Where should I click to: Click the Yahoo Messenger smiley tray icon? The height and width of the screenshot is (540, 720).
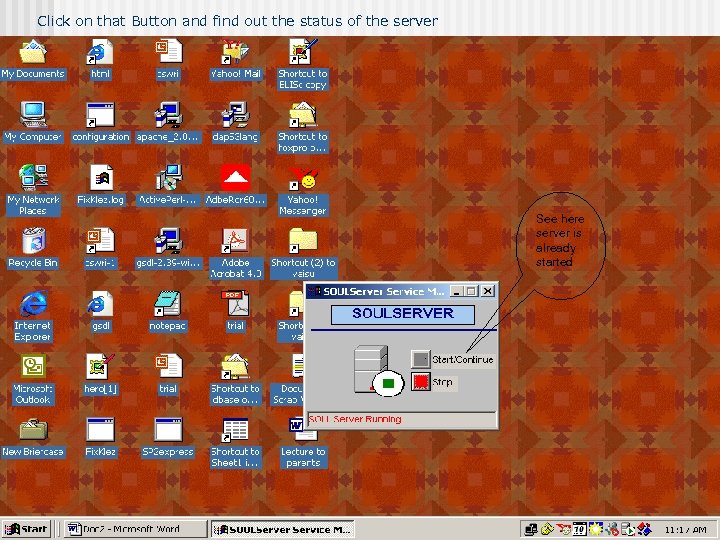tap(563, 529)
